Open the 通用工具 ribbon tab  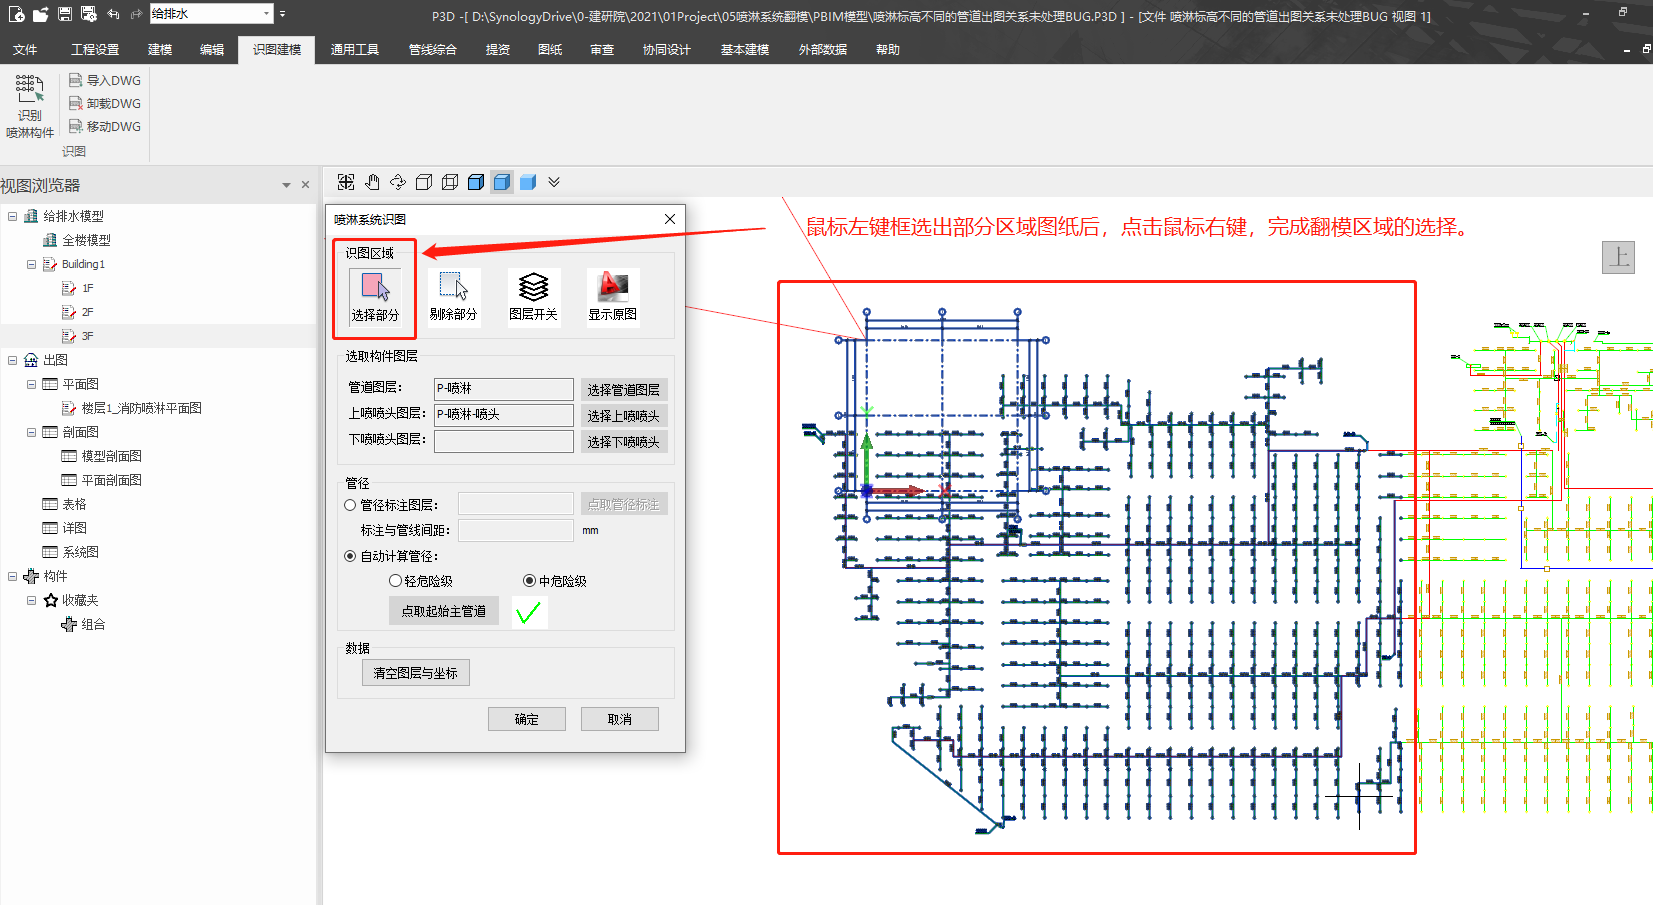click(354, 50)
